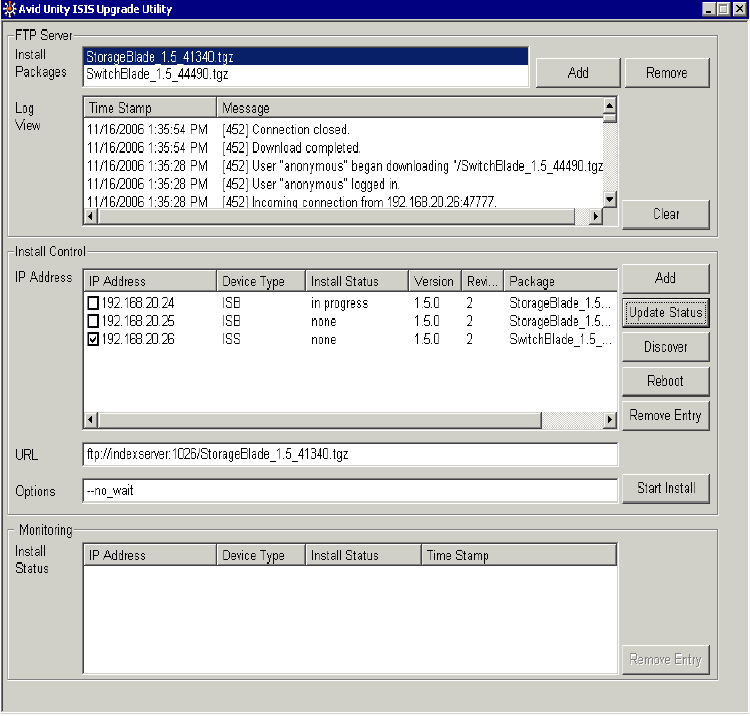The image size is (750, 716).
Task: Click IP Address header in Monitoring table
Action: [x=150, y=555]
